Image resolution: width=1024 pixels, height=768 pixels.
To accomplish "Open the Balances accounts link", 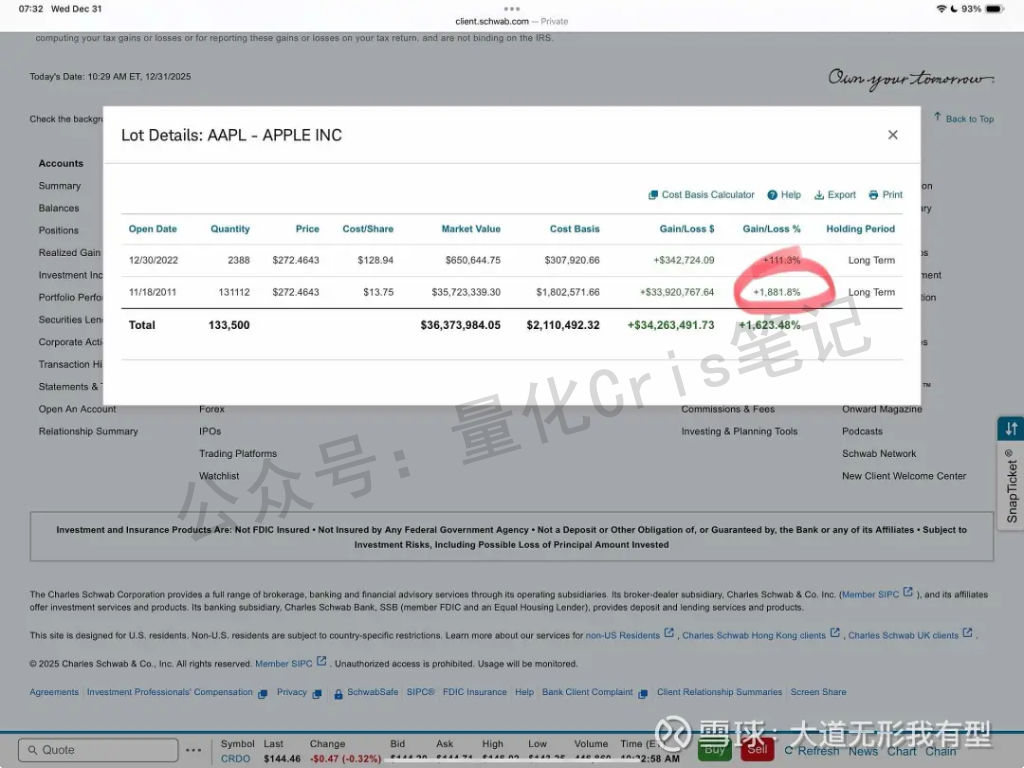I will pyautogui.click(x=59, y=208).
